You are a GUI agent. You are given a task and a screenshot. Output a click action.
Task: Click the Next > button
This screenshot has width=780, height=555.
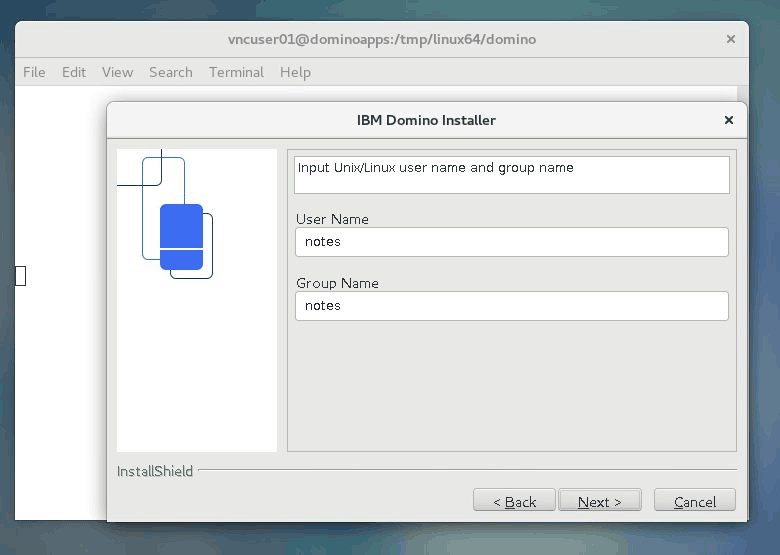pos(599,500)
